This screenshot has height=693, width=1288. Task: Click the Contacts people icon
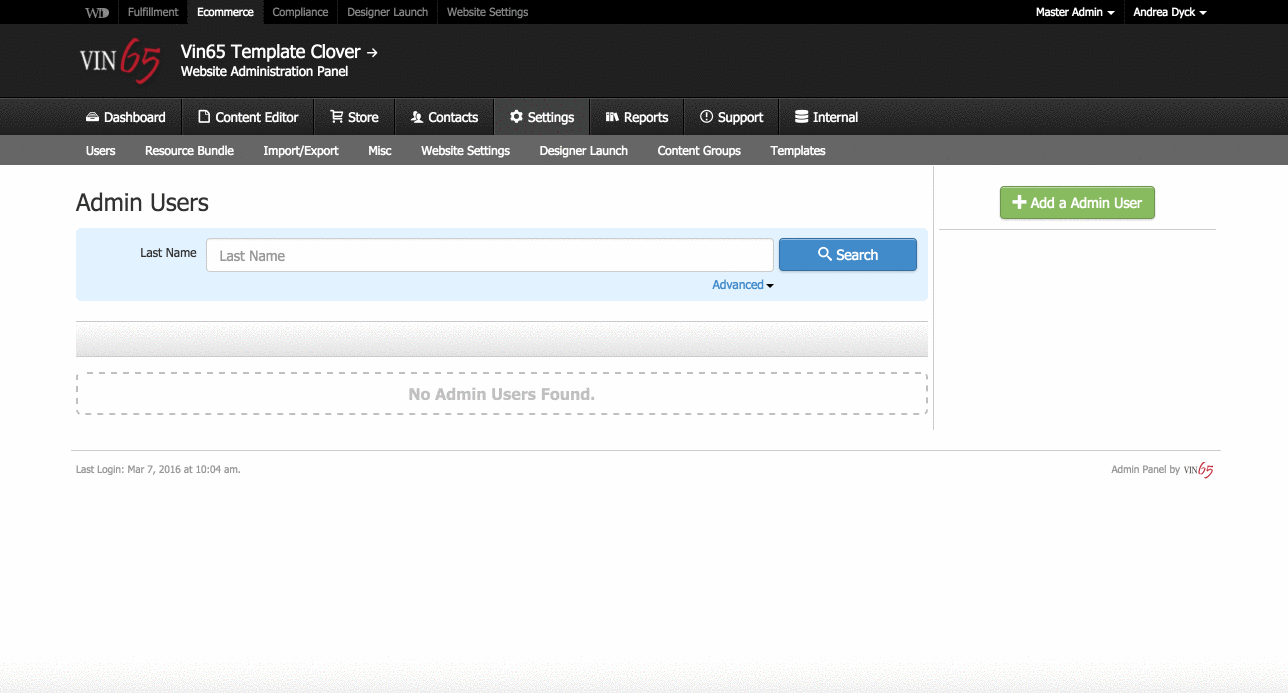tap(417, 117)
